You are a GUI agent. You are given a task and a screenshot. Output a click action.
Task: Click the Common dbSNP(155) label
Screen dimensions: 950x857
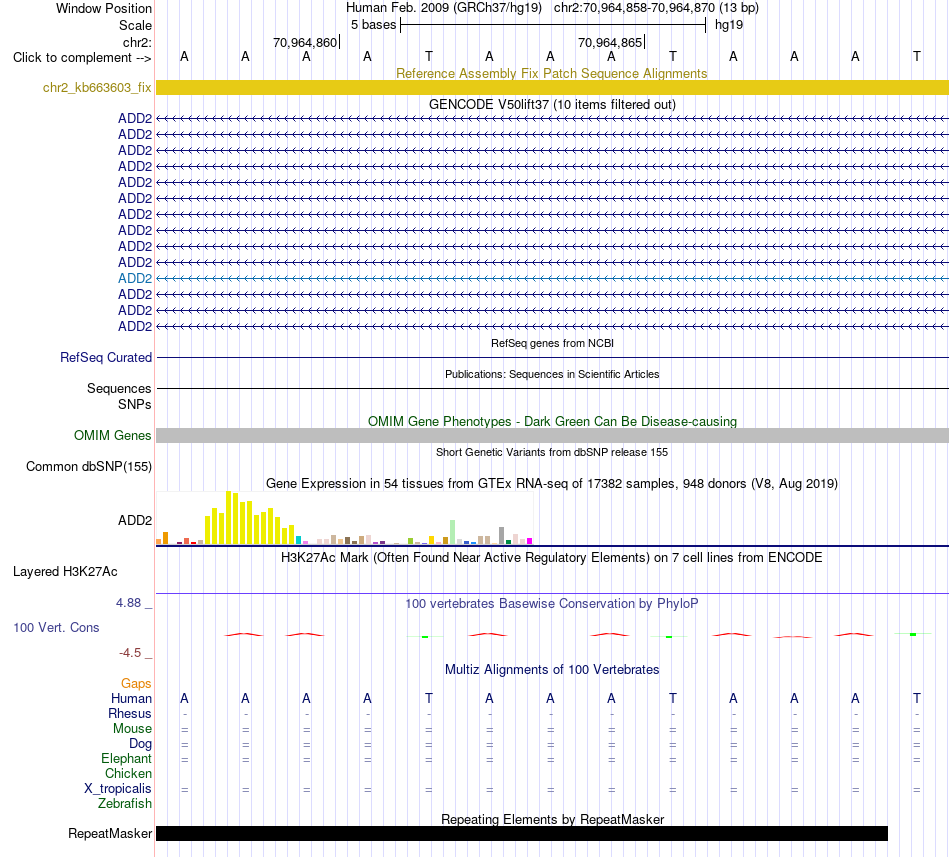89,466
